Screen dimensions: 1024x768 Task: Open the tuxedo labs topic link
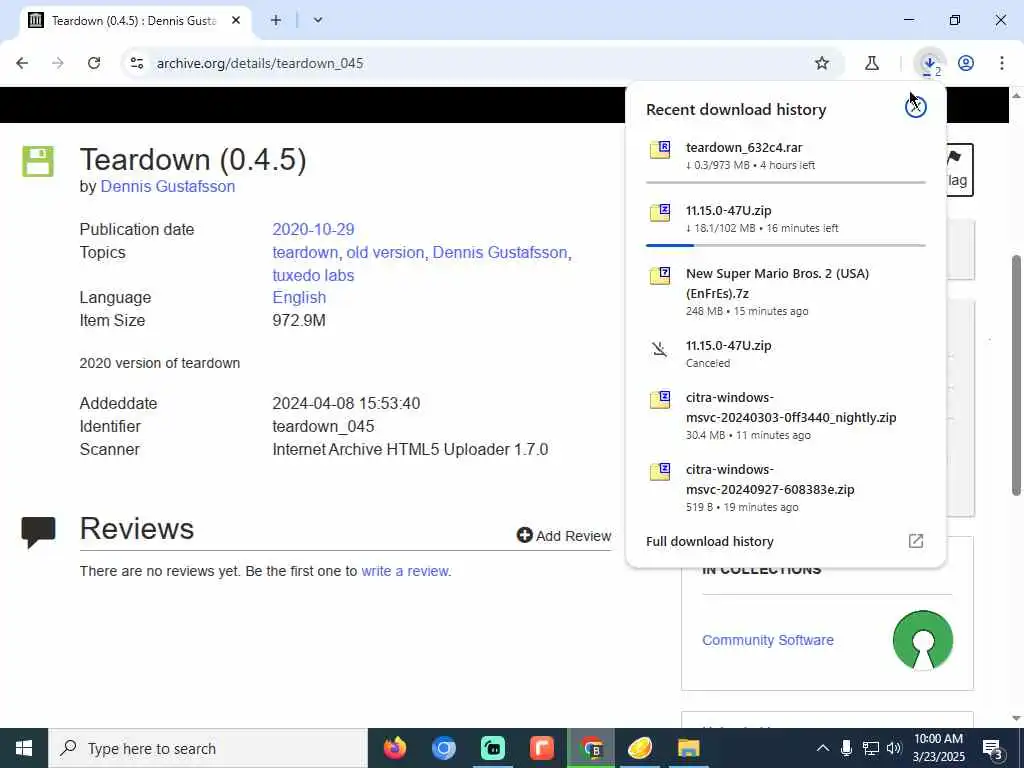(313, 275)
